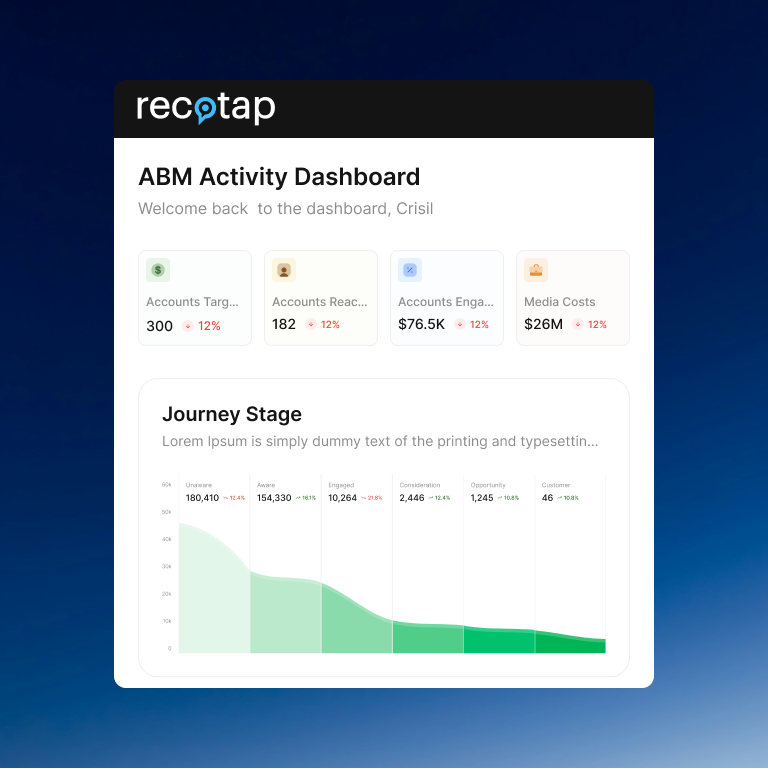Select the 'Accounts Enga...' card label
This screenshot has height=769, width=768.
click(x=446, y=302)
